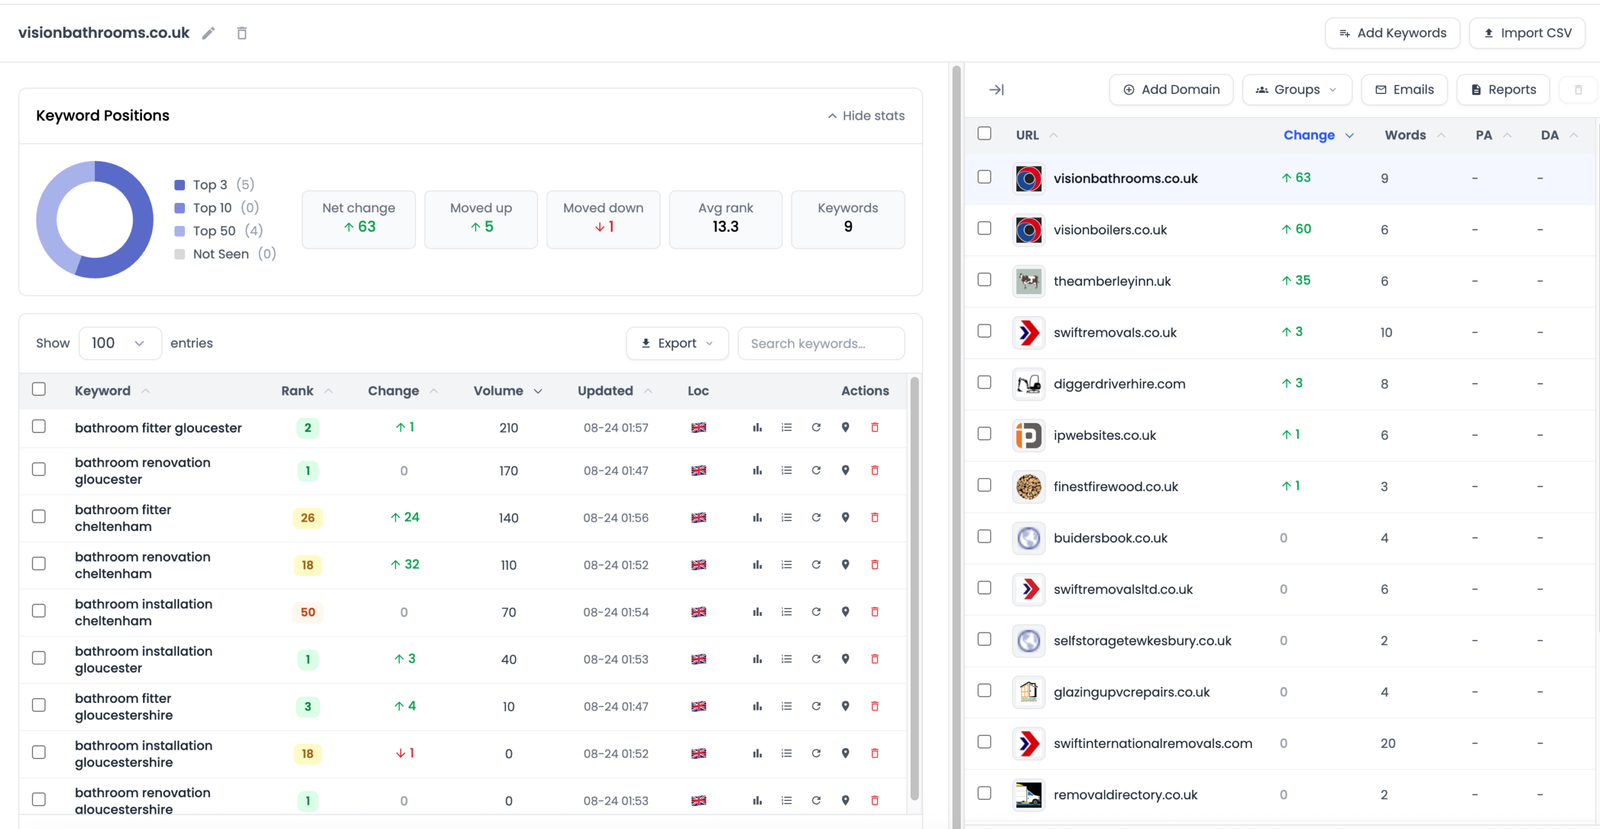Screen dimensions: 1600x829
Task: Select all domains checkbox in URL header
Action: (x=985, y=134)
